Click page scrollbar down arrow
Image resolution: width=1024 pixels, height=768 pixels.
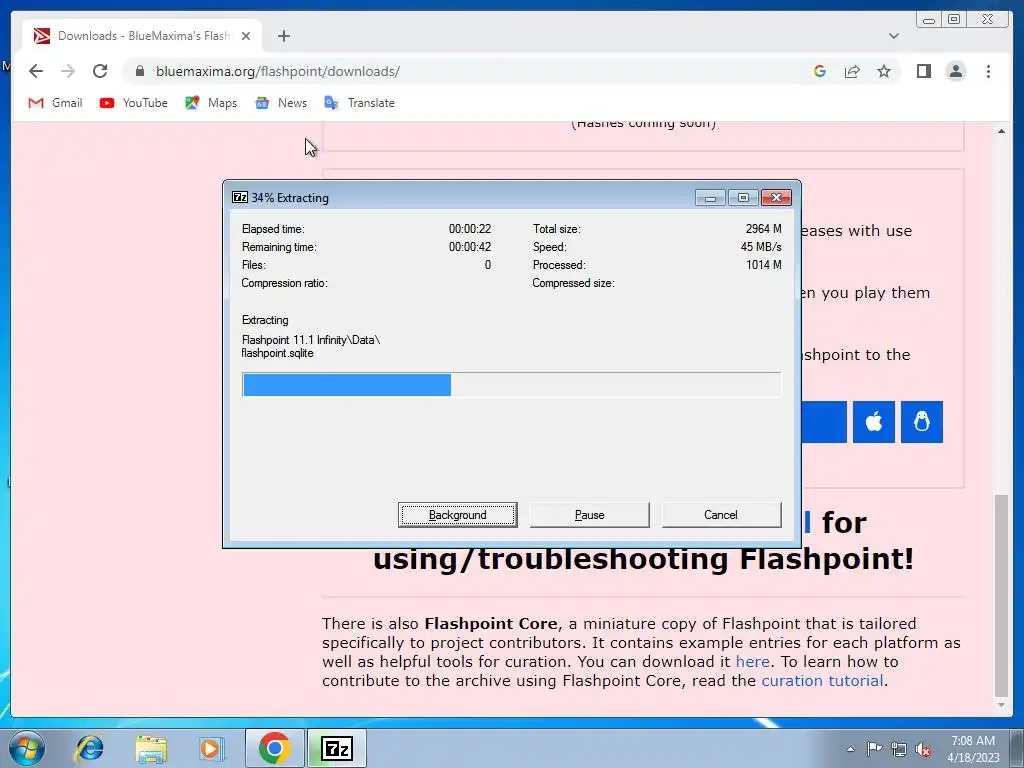(1001, 705)
